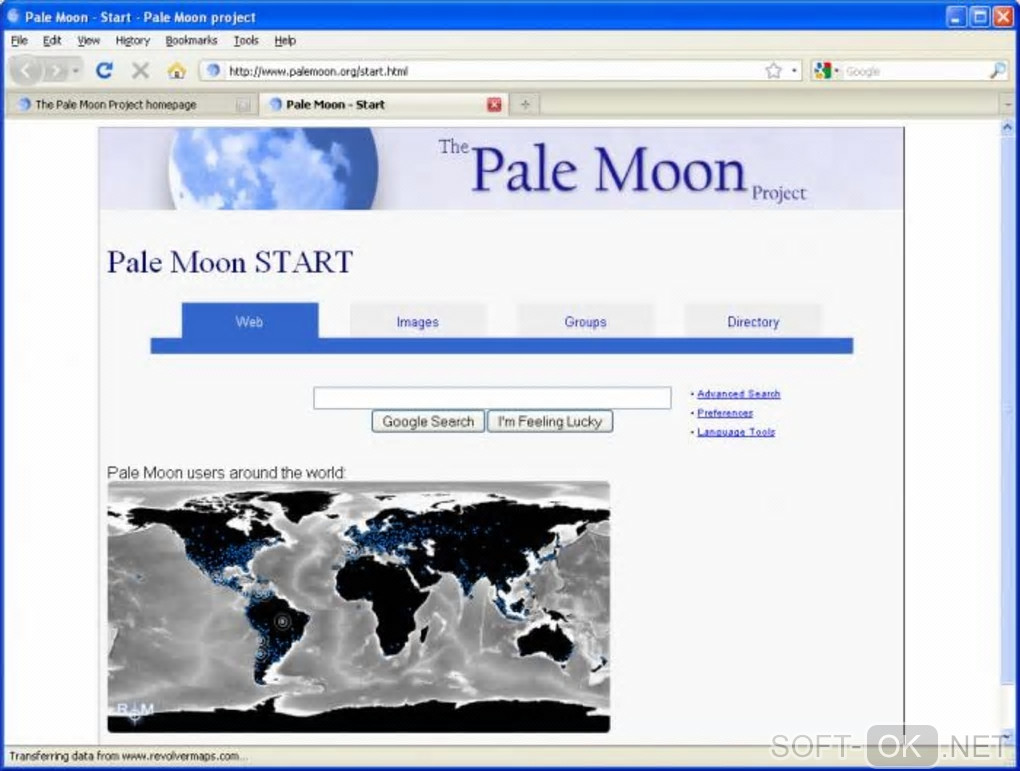
Task: Click the page's Google search text field
Action: click(492, 398)
